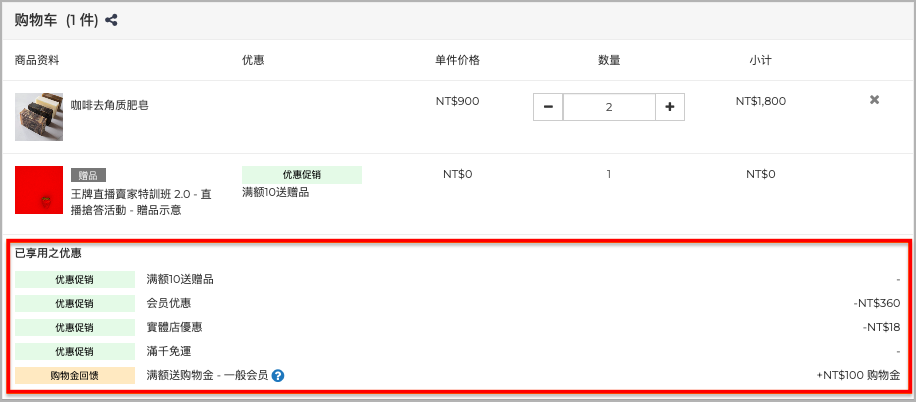916x402 pixels.
Task: Click the NT$1,800 subtotal value
Action: coord(761,101)
